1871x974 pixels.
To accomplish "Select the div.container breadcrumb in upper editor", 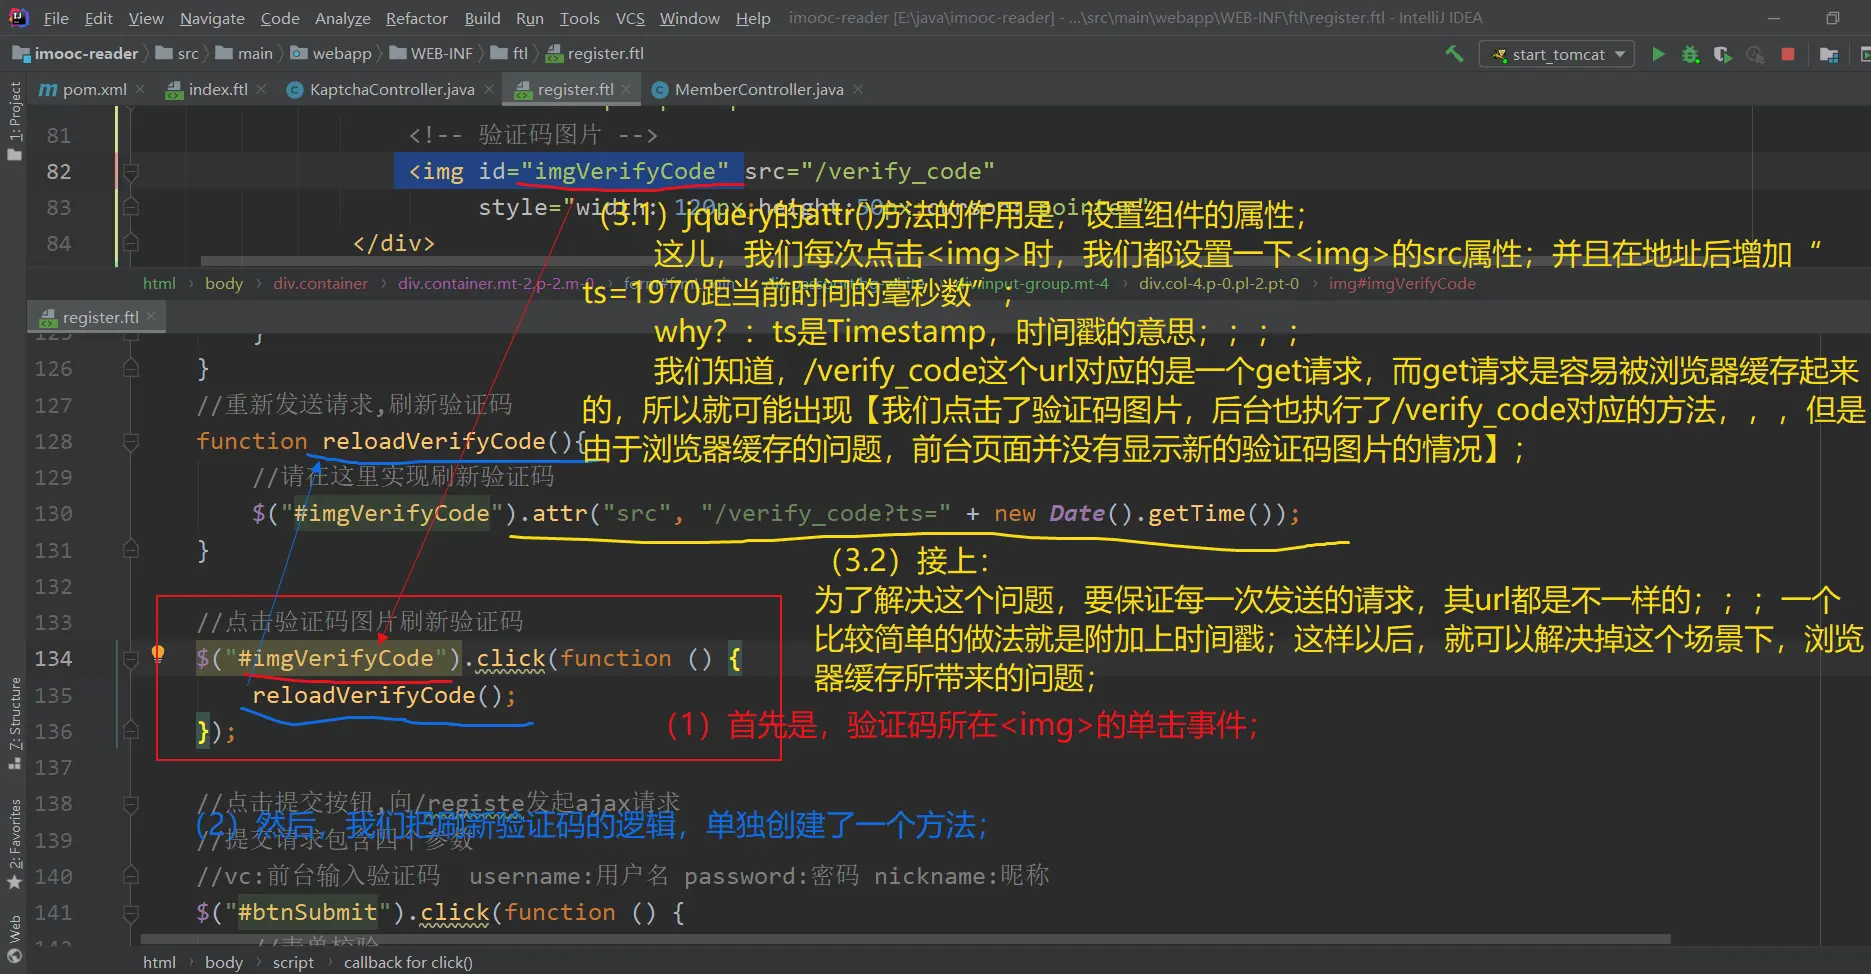I will coord(320,284).
